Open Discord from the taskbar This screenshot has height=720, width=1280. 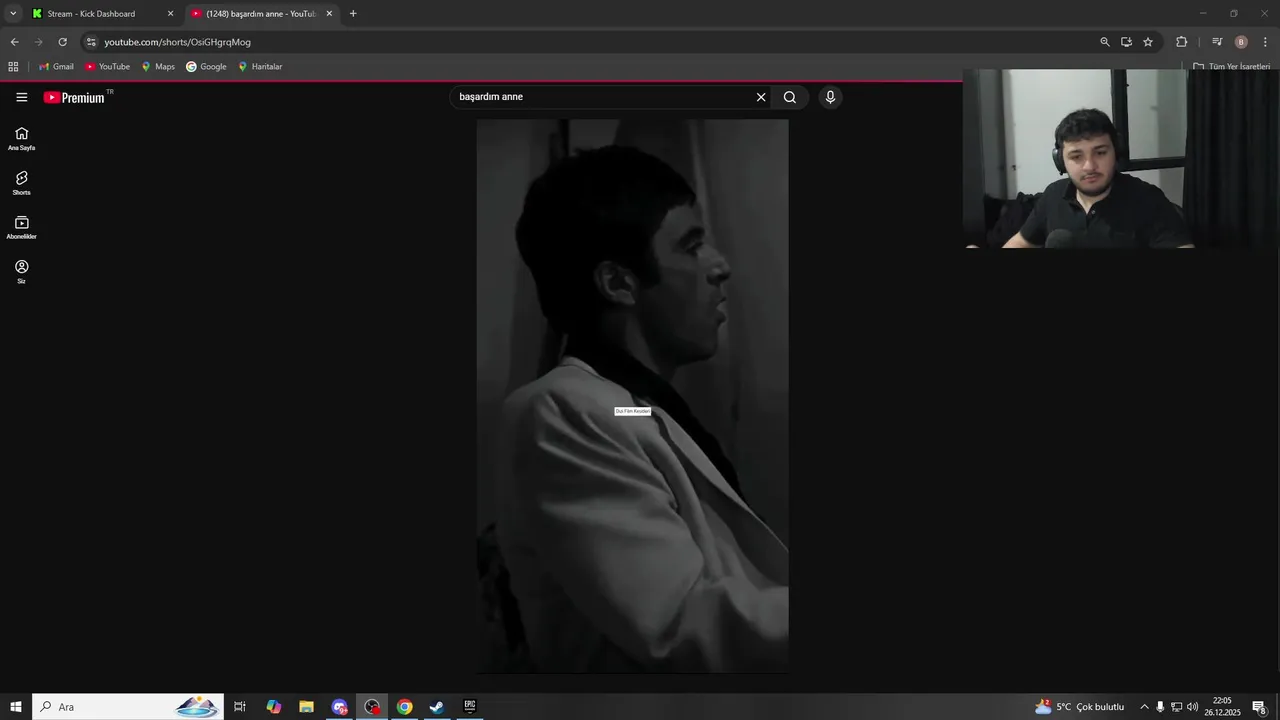coord(339,707)
